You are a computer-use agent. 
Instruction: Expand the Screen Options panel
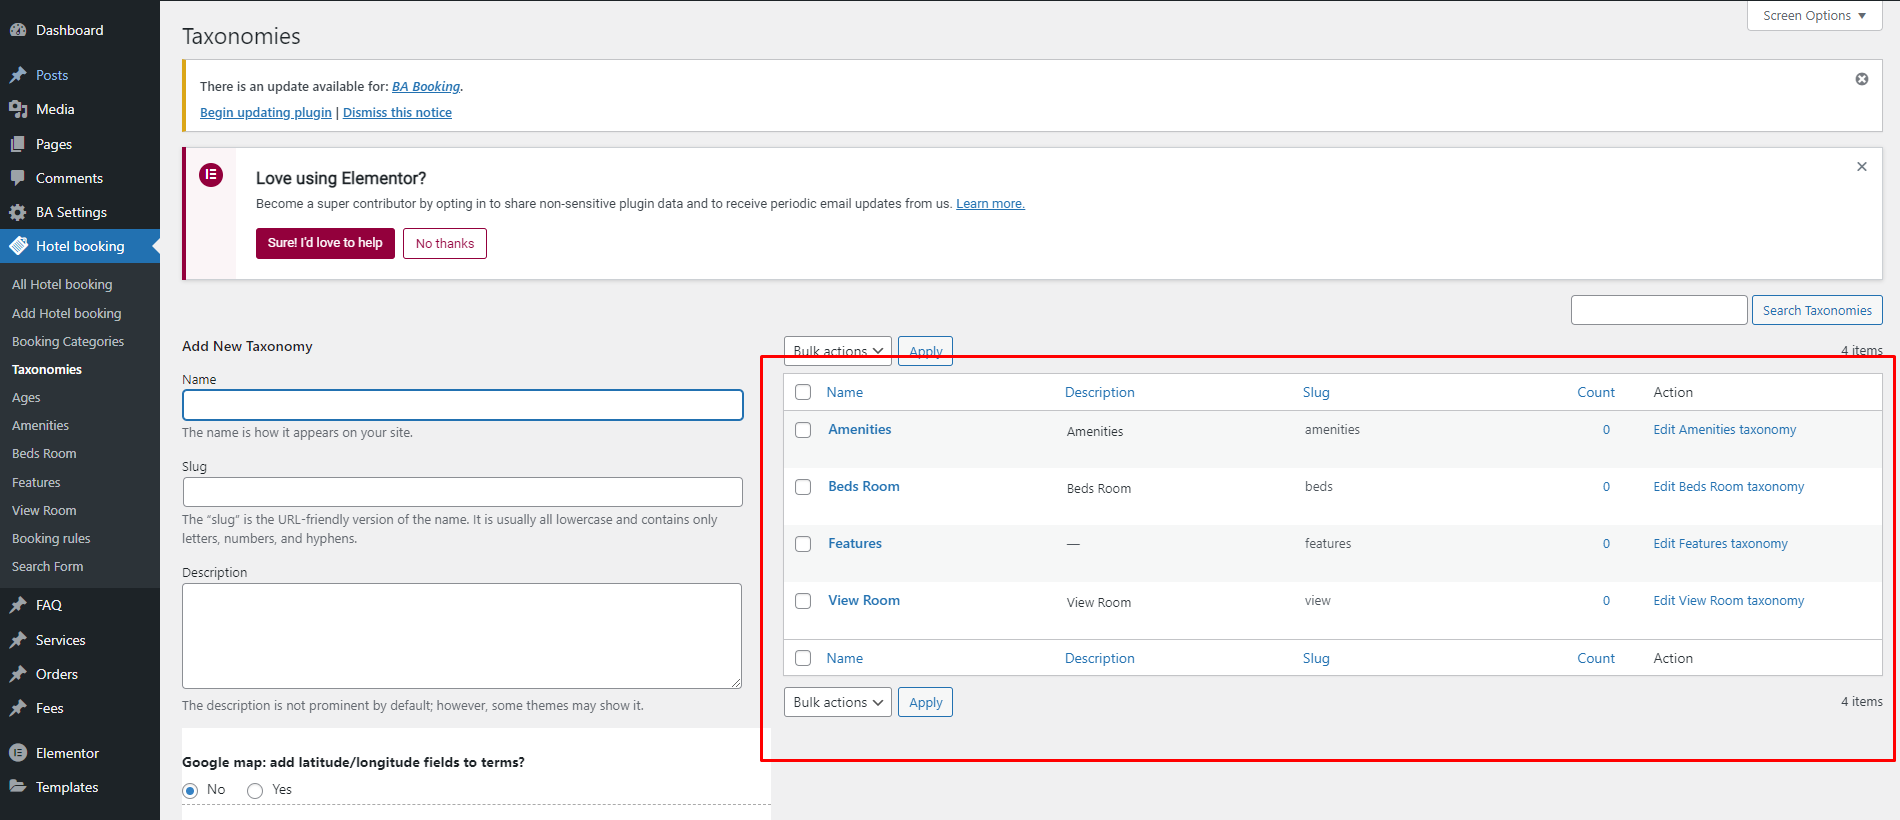tap(1814, 16)
